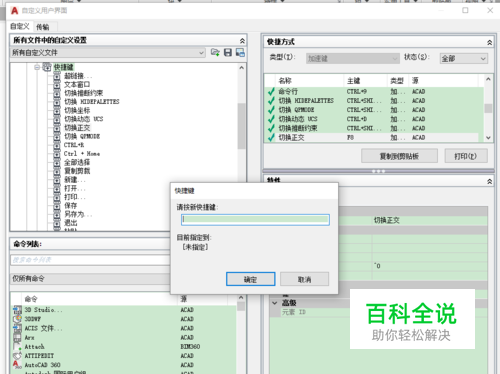Image resolution: width=500 pixels, height=374 pixels.
Task: Open the 状态 dropdown showing 全部
Action: tap(464, 59)
